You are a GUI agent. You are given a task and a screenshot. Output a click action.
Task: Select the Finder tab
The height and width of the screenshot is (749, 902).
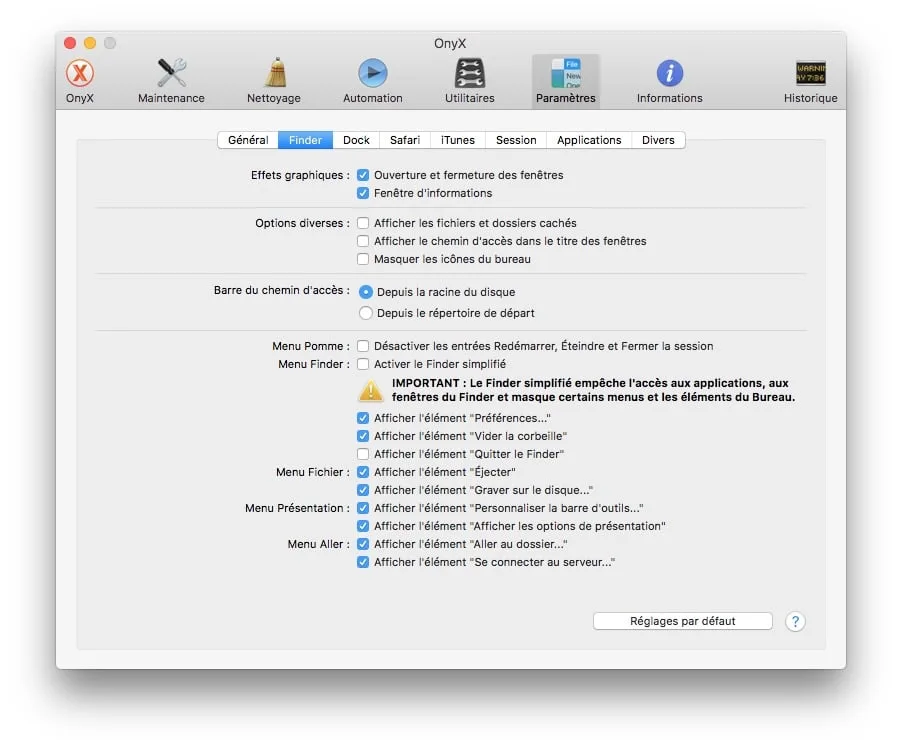[305, 140]
